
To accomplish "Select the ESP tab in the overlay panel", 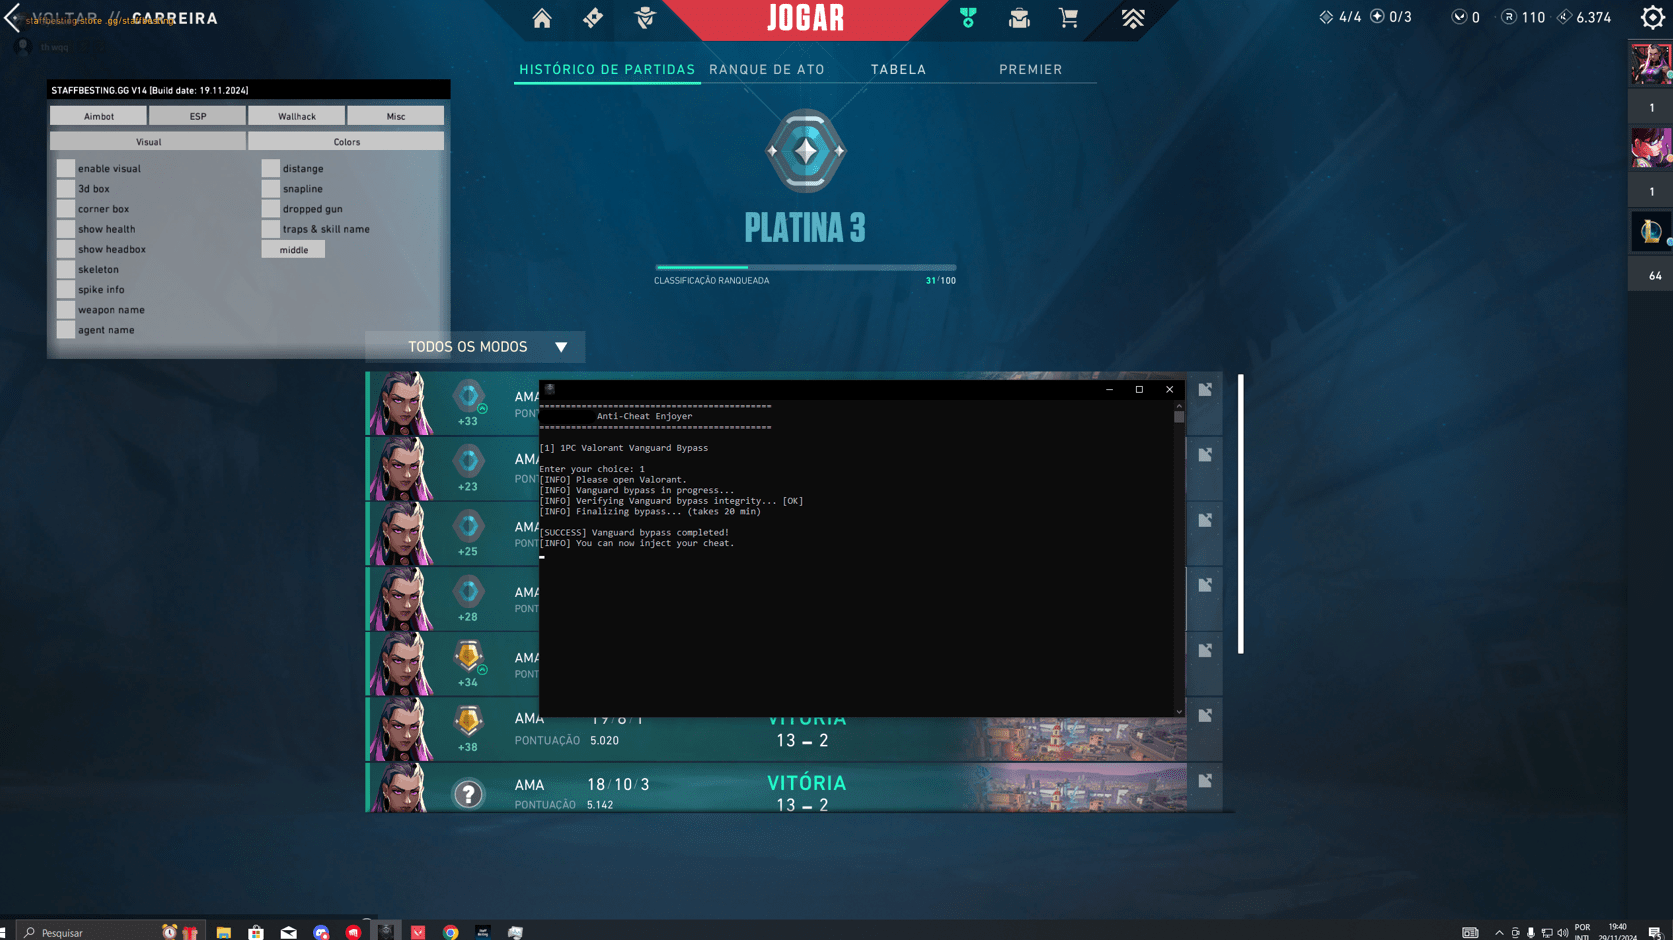I will coord(198,116).
